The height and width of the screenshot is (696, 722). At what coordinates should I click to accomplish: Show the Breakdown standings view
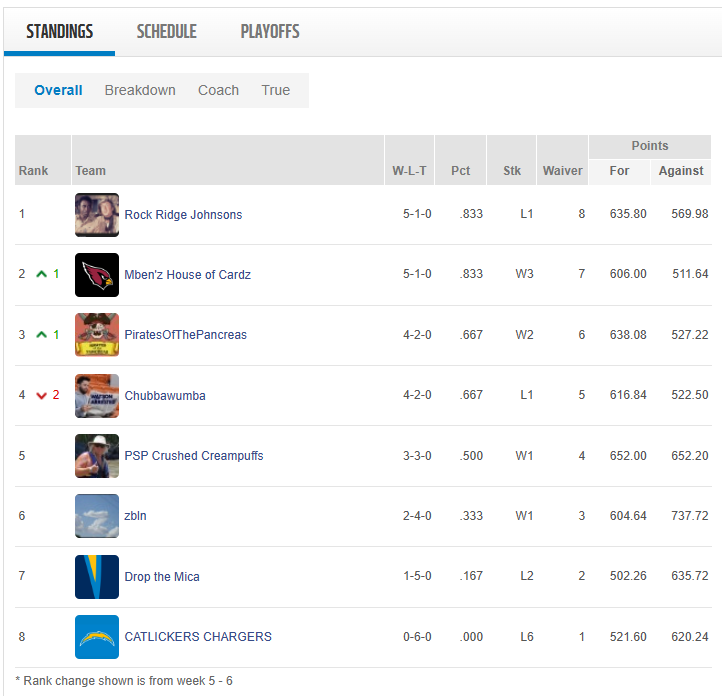[140, 90]
